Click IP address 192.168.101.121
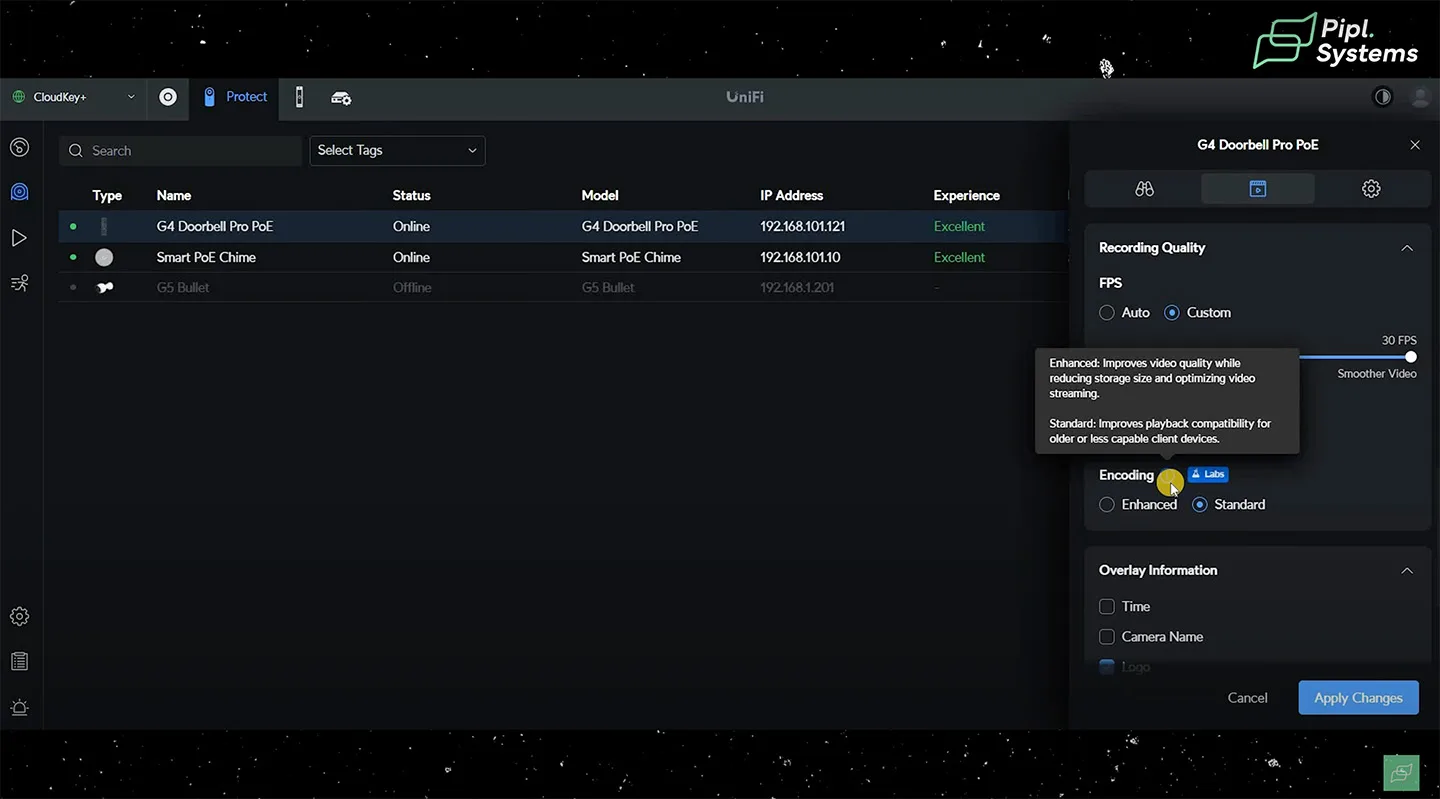The height and width of the screenshot is (799, 1440). [802, 227]
